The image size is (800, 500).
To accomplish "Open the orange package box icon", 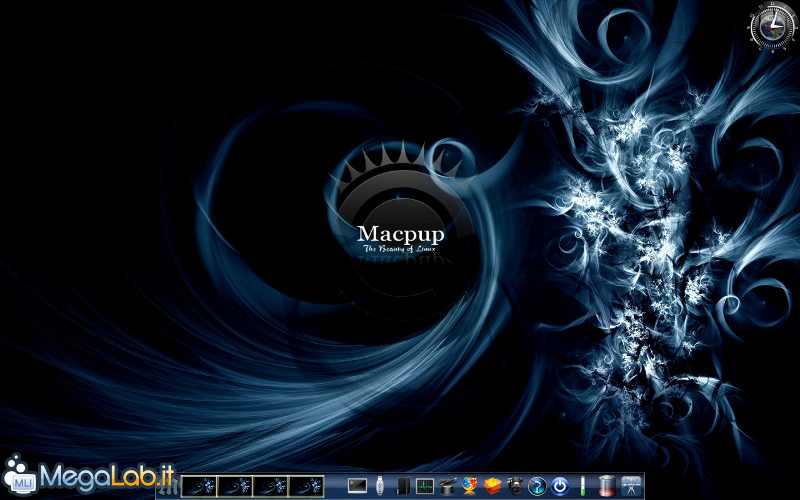I will point(492,486).
